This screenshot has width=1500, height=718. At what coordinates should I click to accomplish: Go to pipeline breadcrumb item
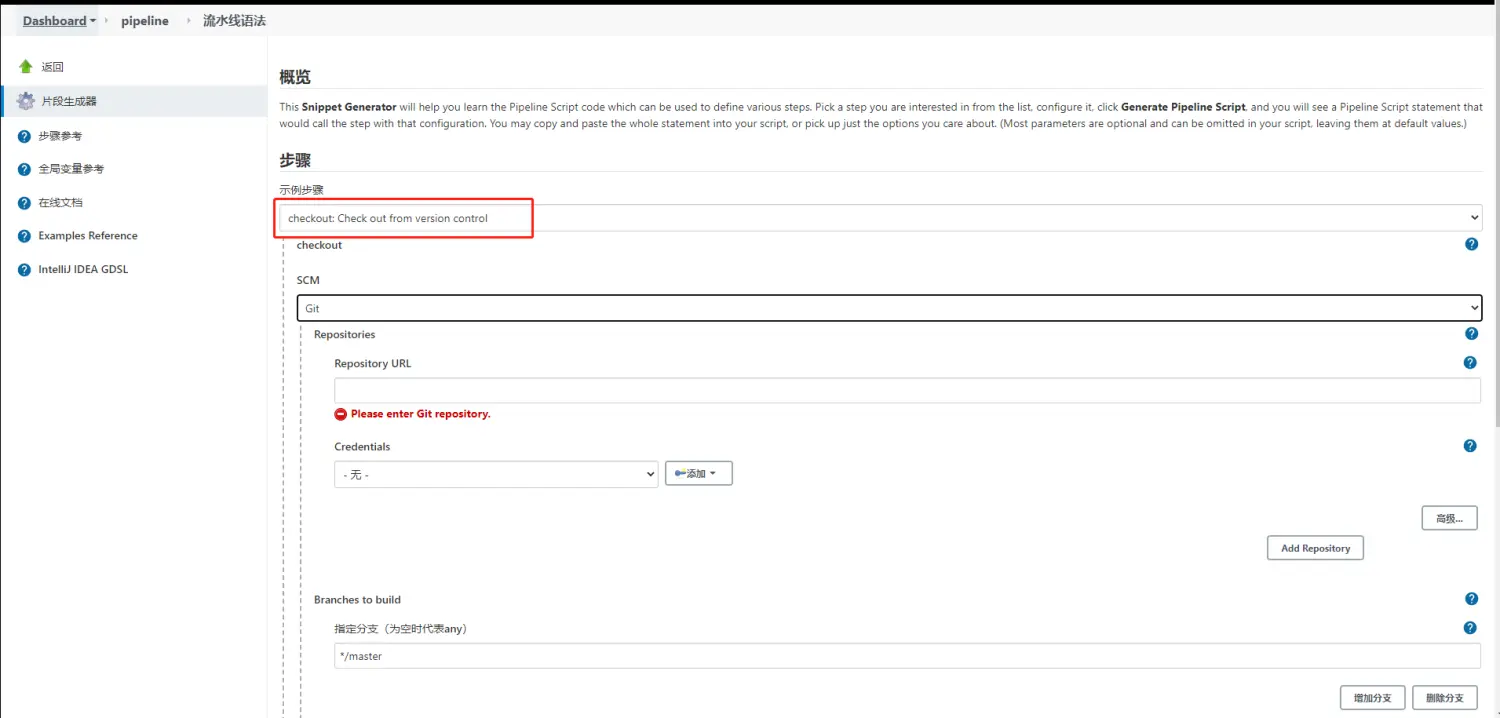[145, 21]
